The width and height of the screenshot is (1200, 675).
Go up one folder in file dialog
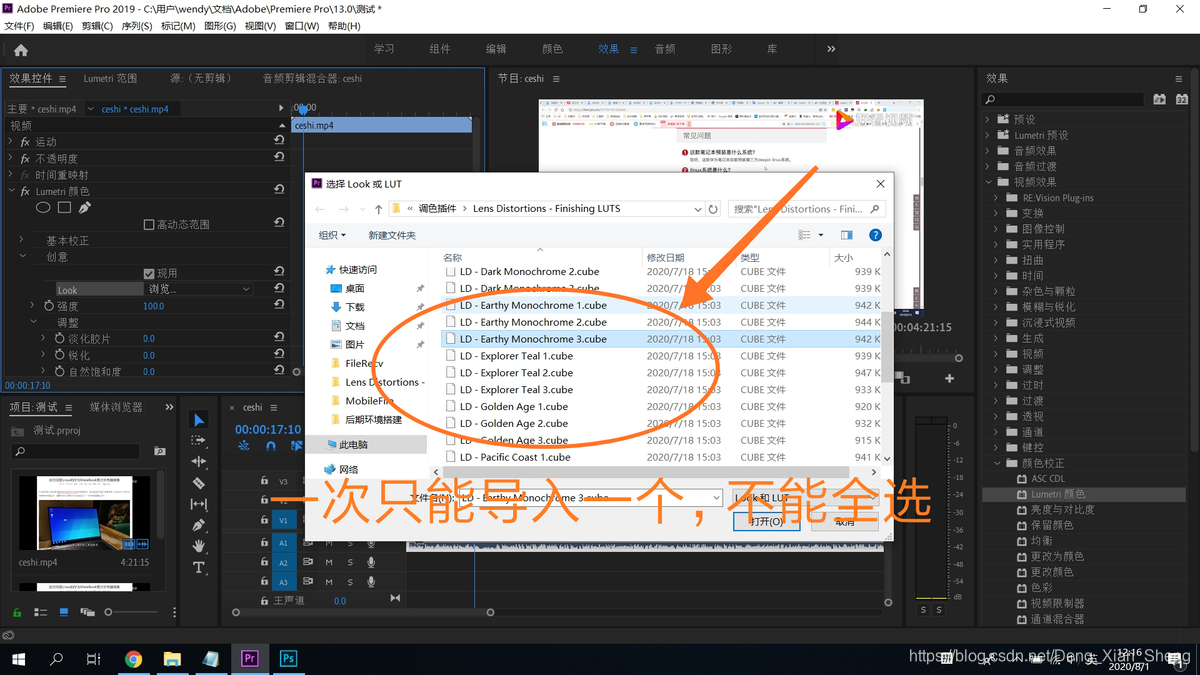[378, 209]
